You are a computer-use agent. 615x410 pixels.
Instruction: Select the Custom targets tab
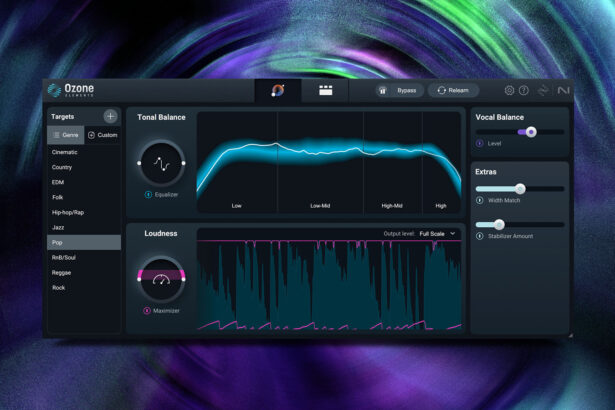[102, 135]
